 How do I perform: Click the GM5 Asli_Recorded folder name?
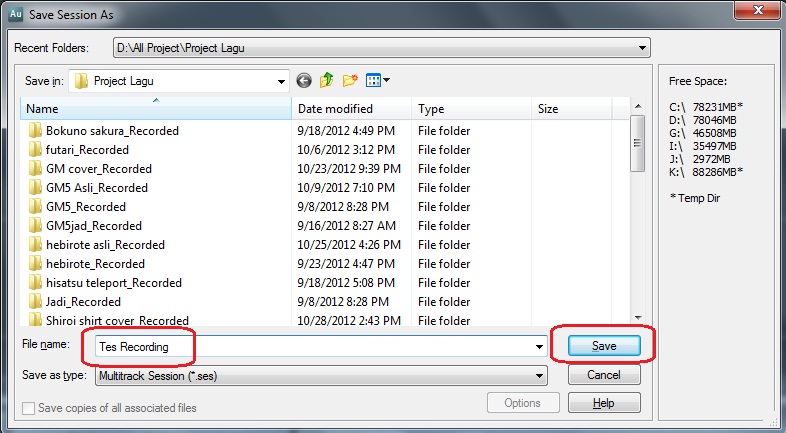[x=97, y=188]
